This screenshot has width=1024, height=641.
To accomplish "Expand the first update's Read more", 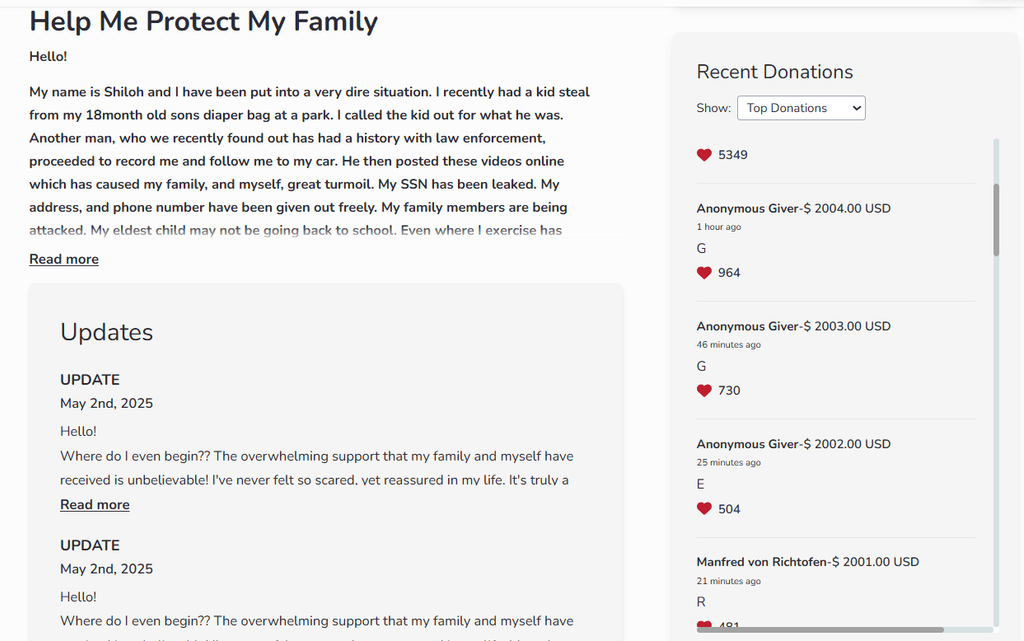I will [95, 505].
